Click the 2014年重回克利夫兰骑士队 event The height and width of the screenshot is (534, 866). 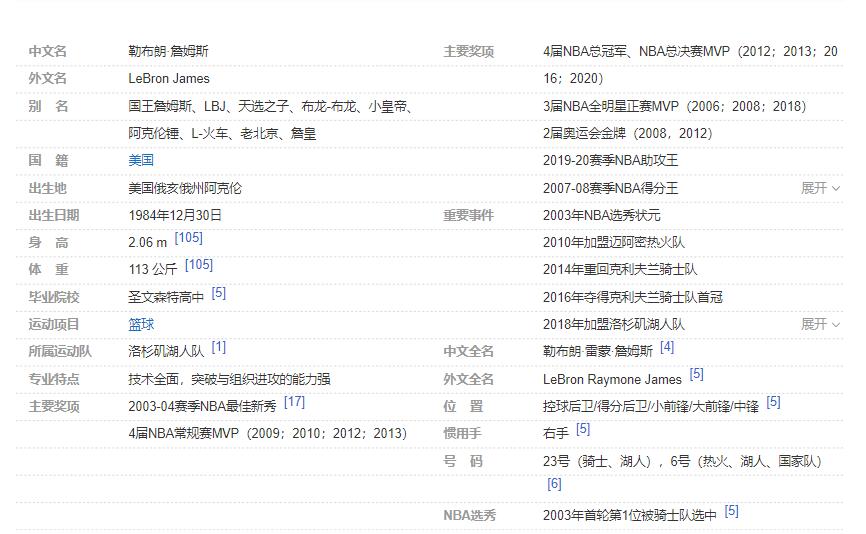coord(620,269)
